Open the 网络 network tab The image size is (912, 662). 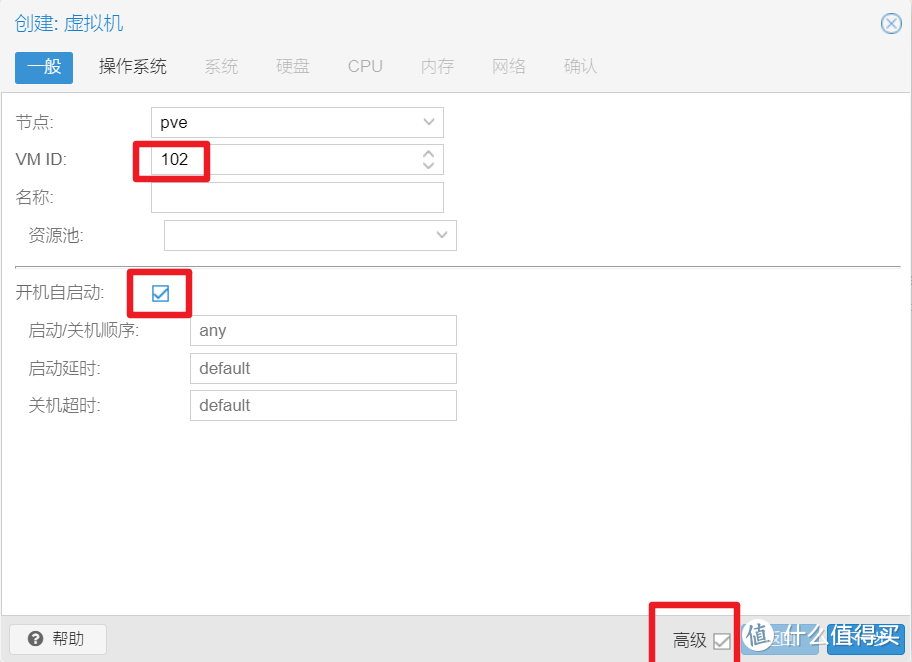coord(509,66)
